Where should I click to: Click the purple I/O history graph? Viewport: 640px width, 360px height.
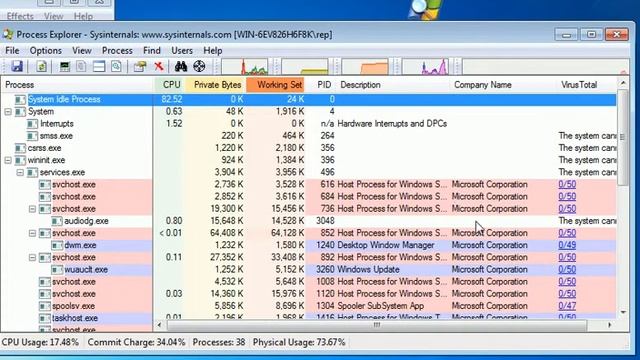(x=425, y=67)
